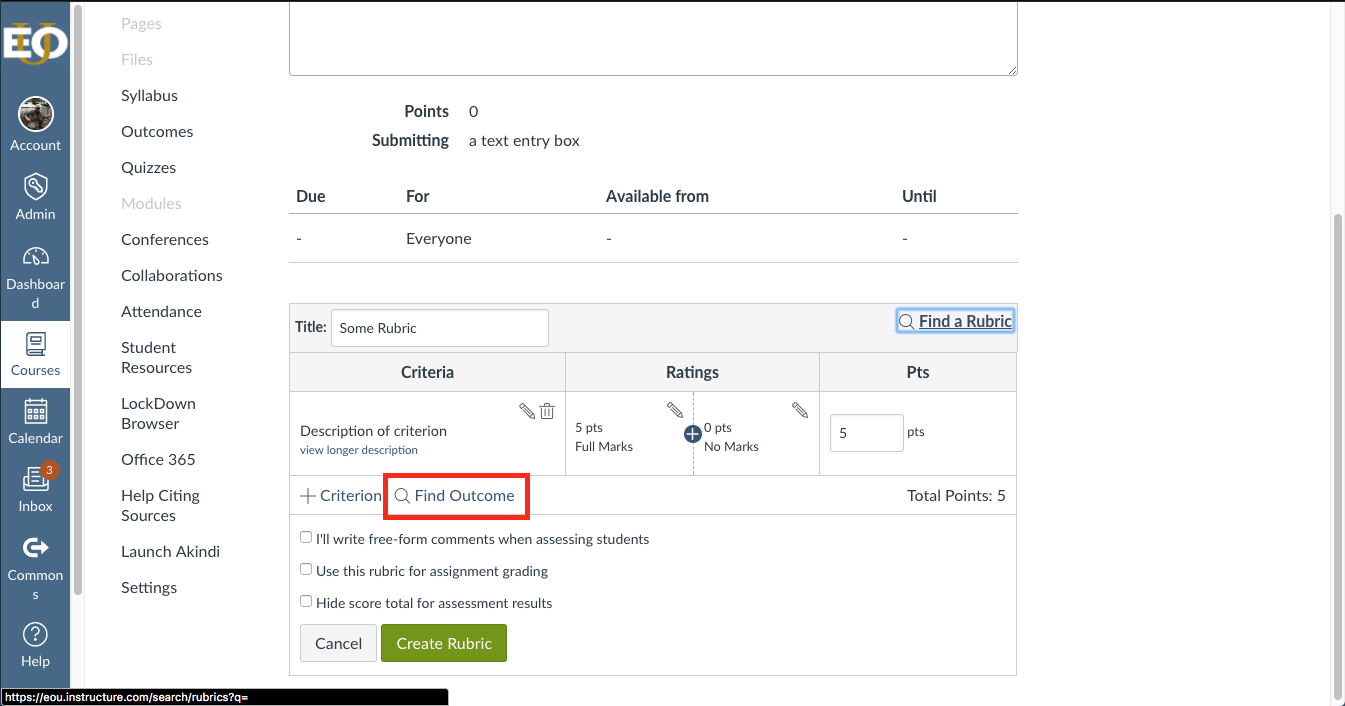Open the Account sidebar icon
The height and width of the screenshot is (706, 1345).
(36, 113)
